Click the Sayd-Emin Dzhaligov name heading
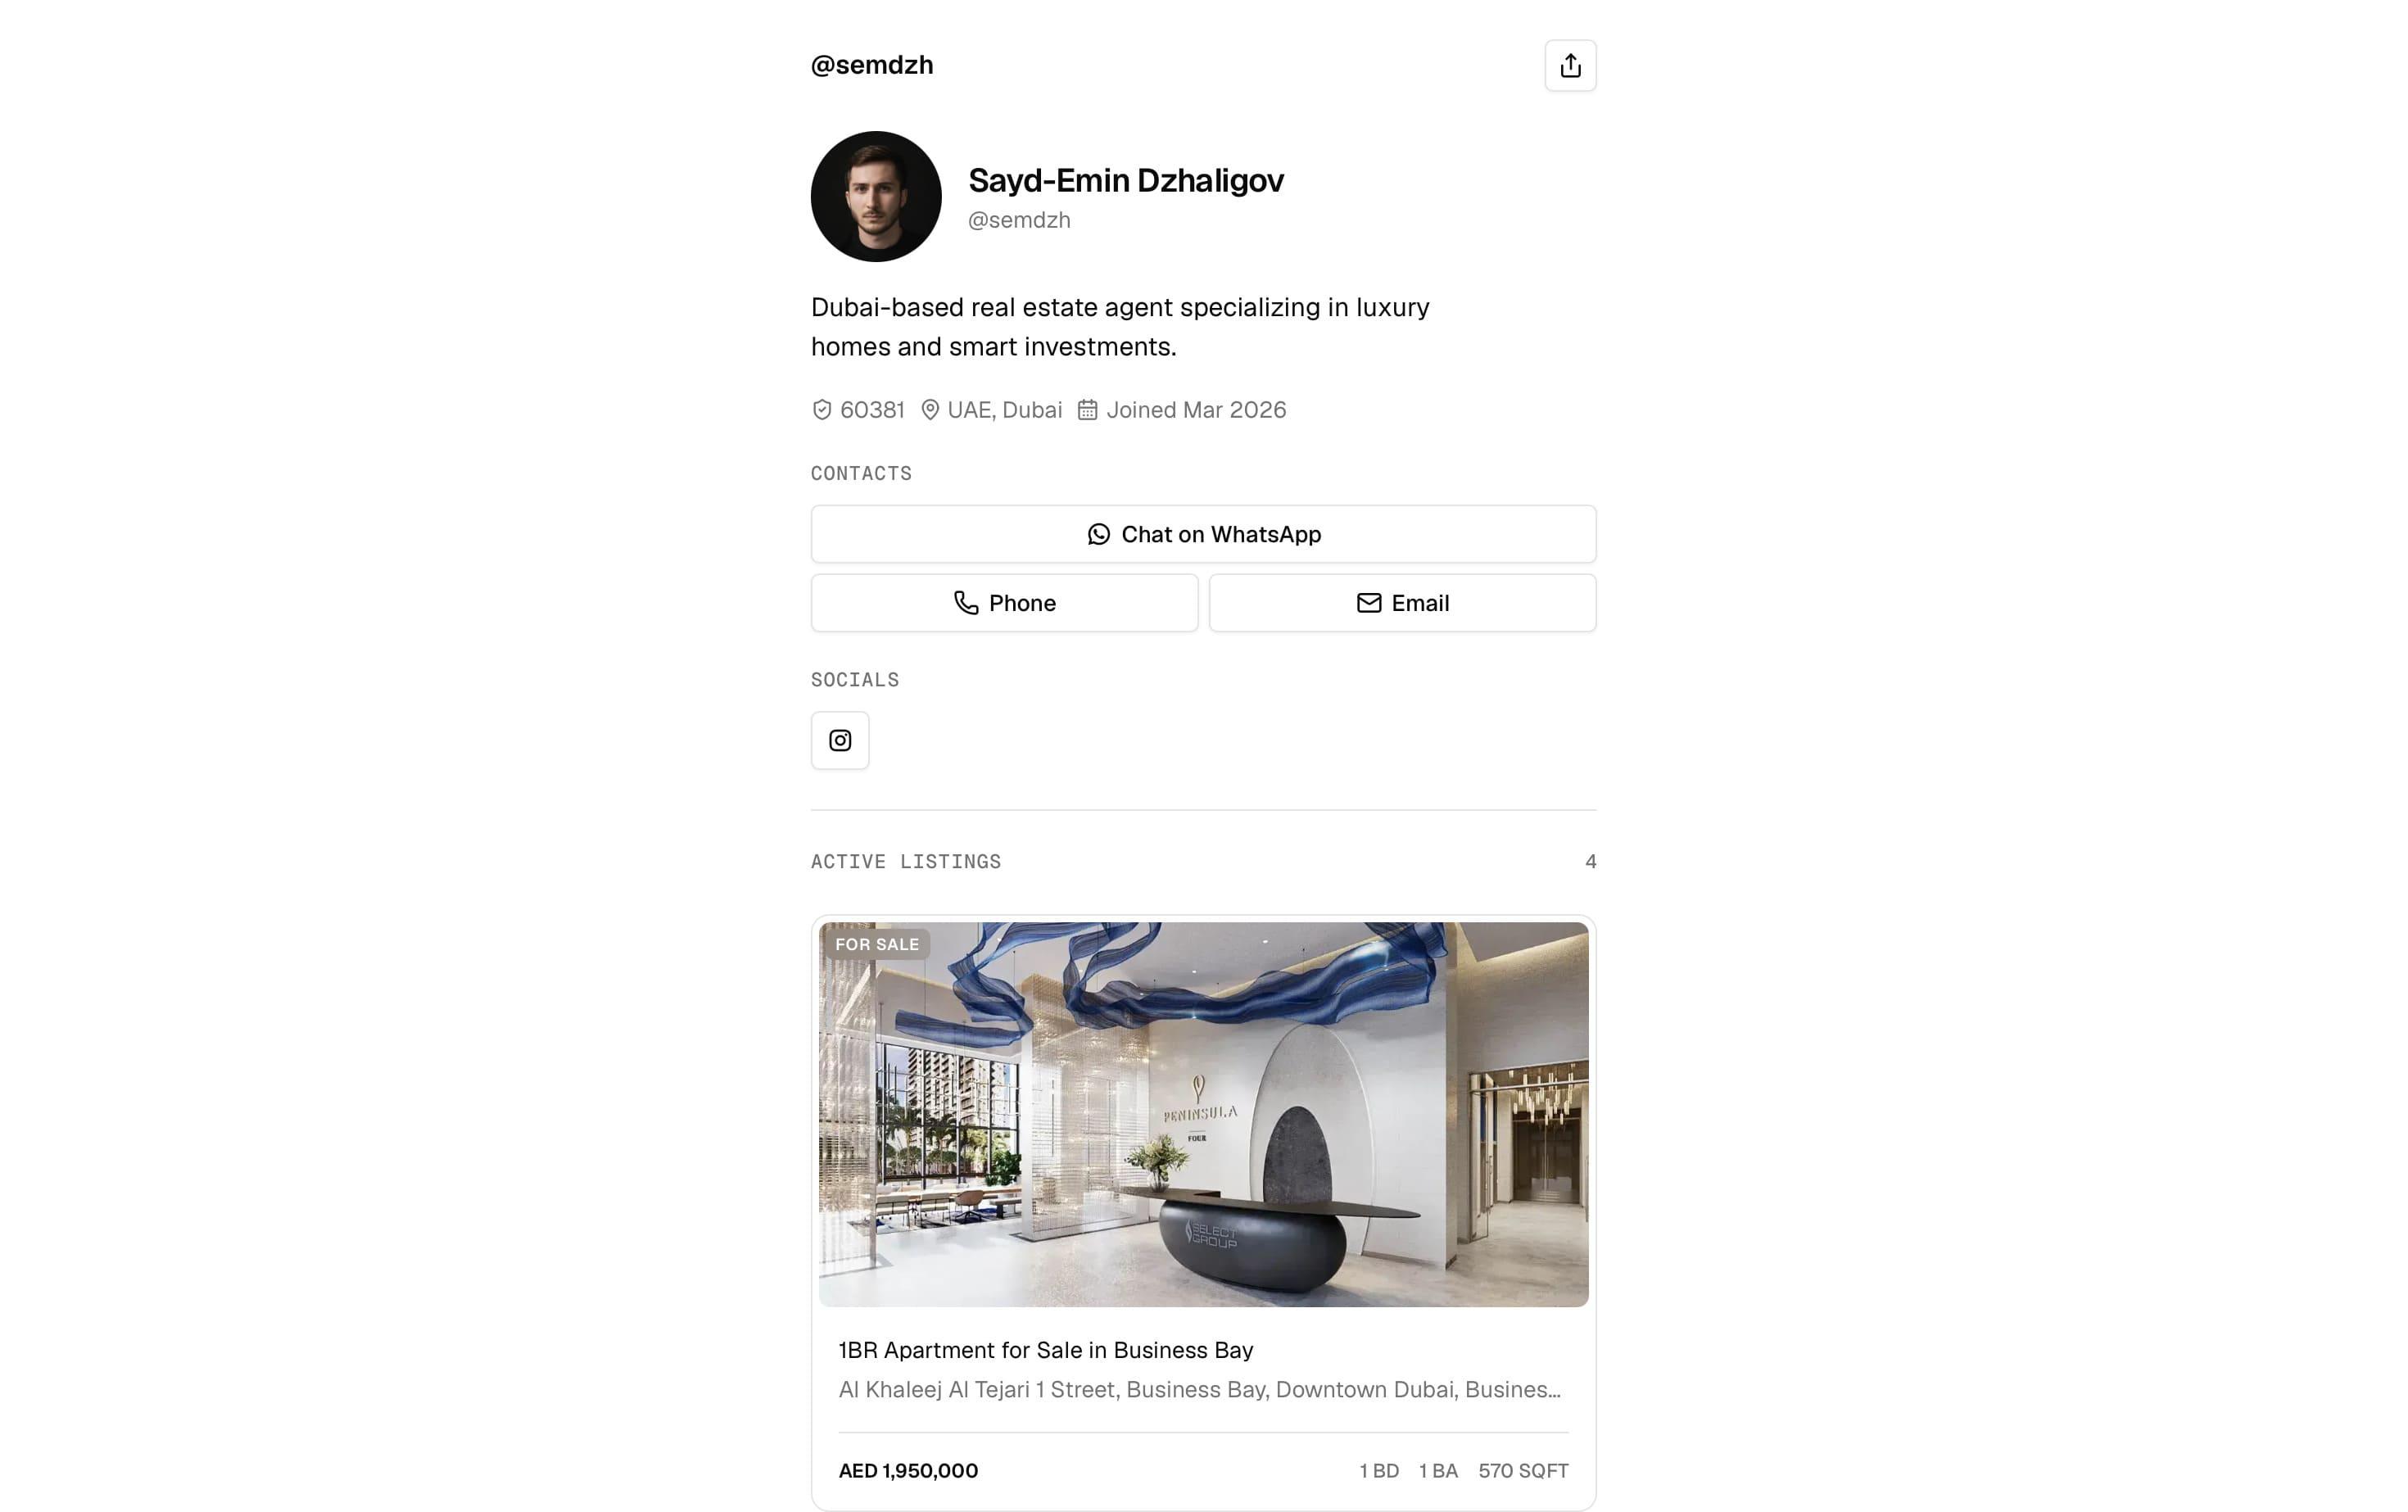This screenshot has height=1512, width=2408. coord(1126,180)
